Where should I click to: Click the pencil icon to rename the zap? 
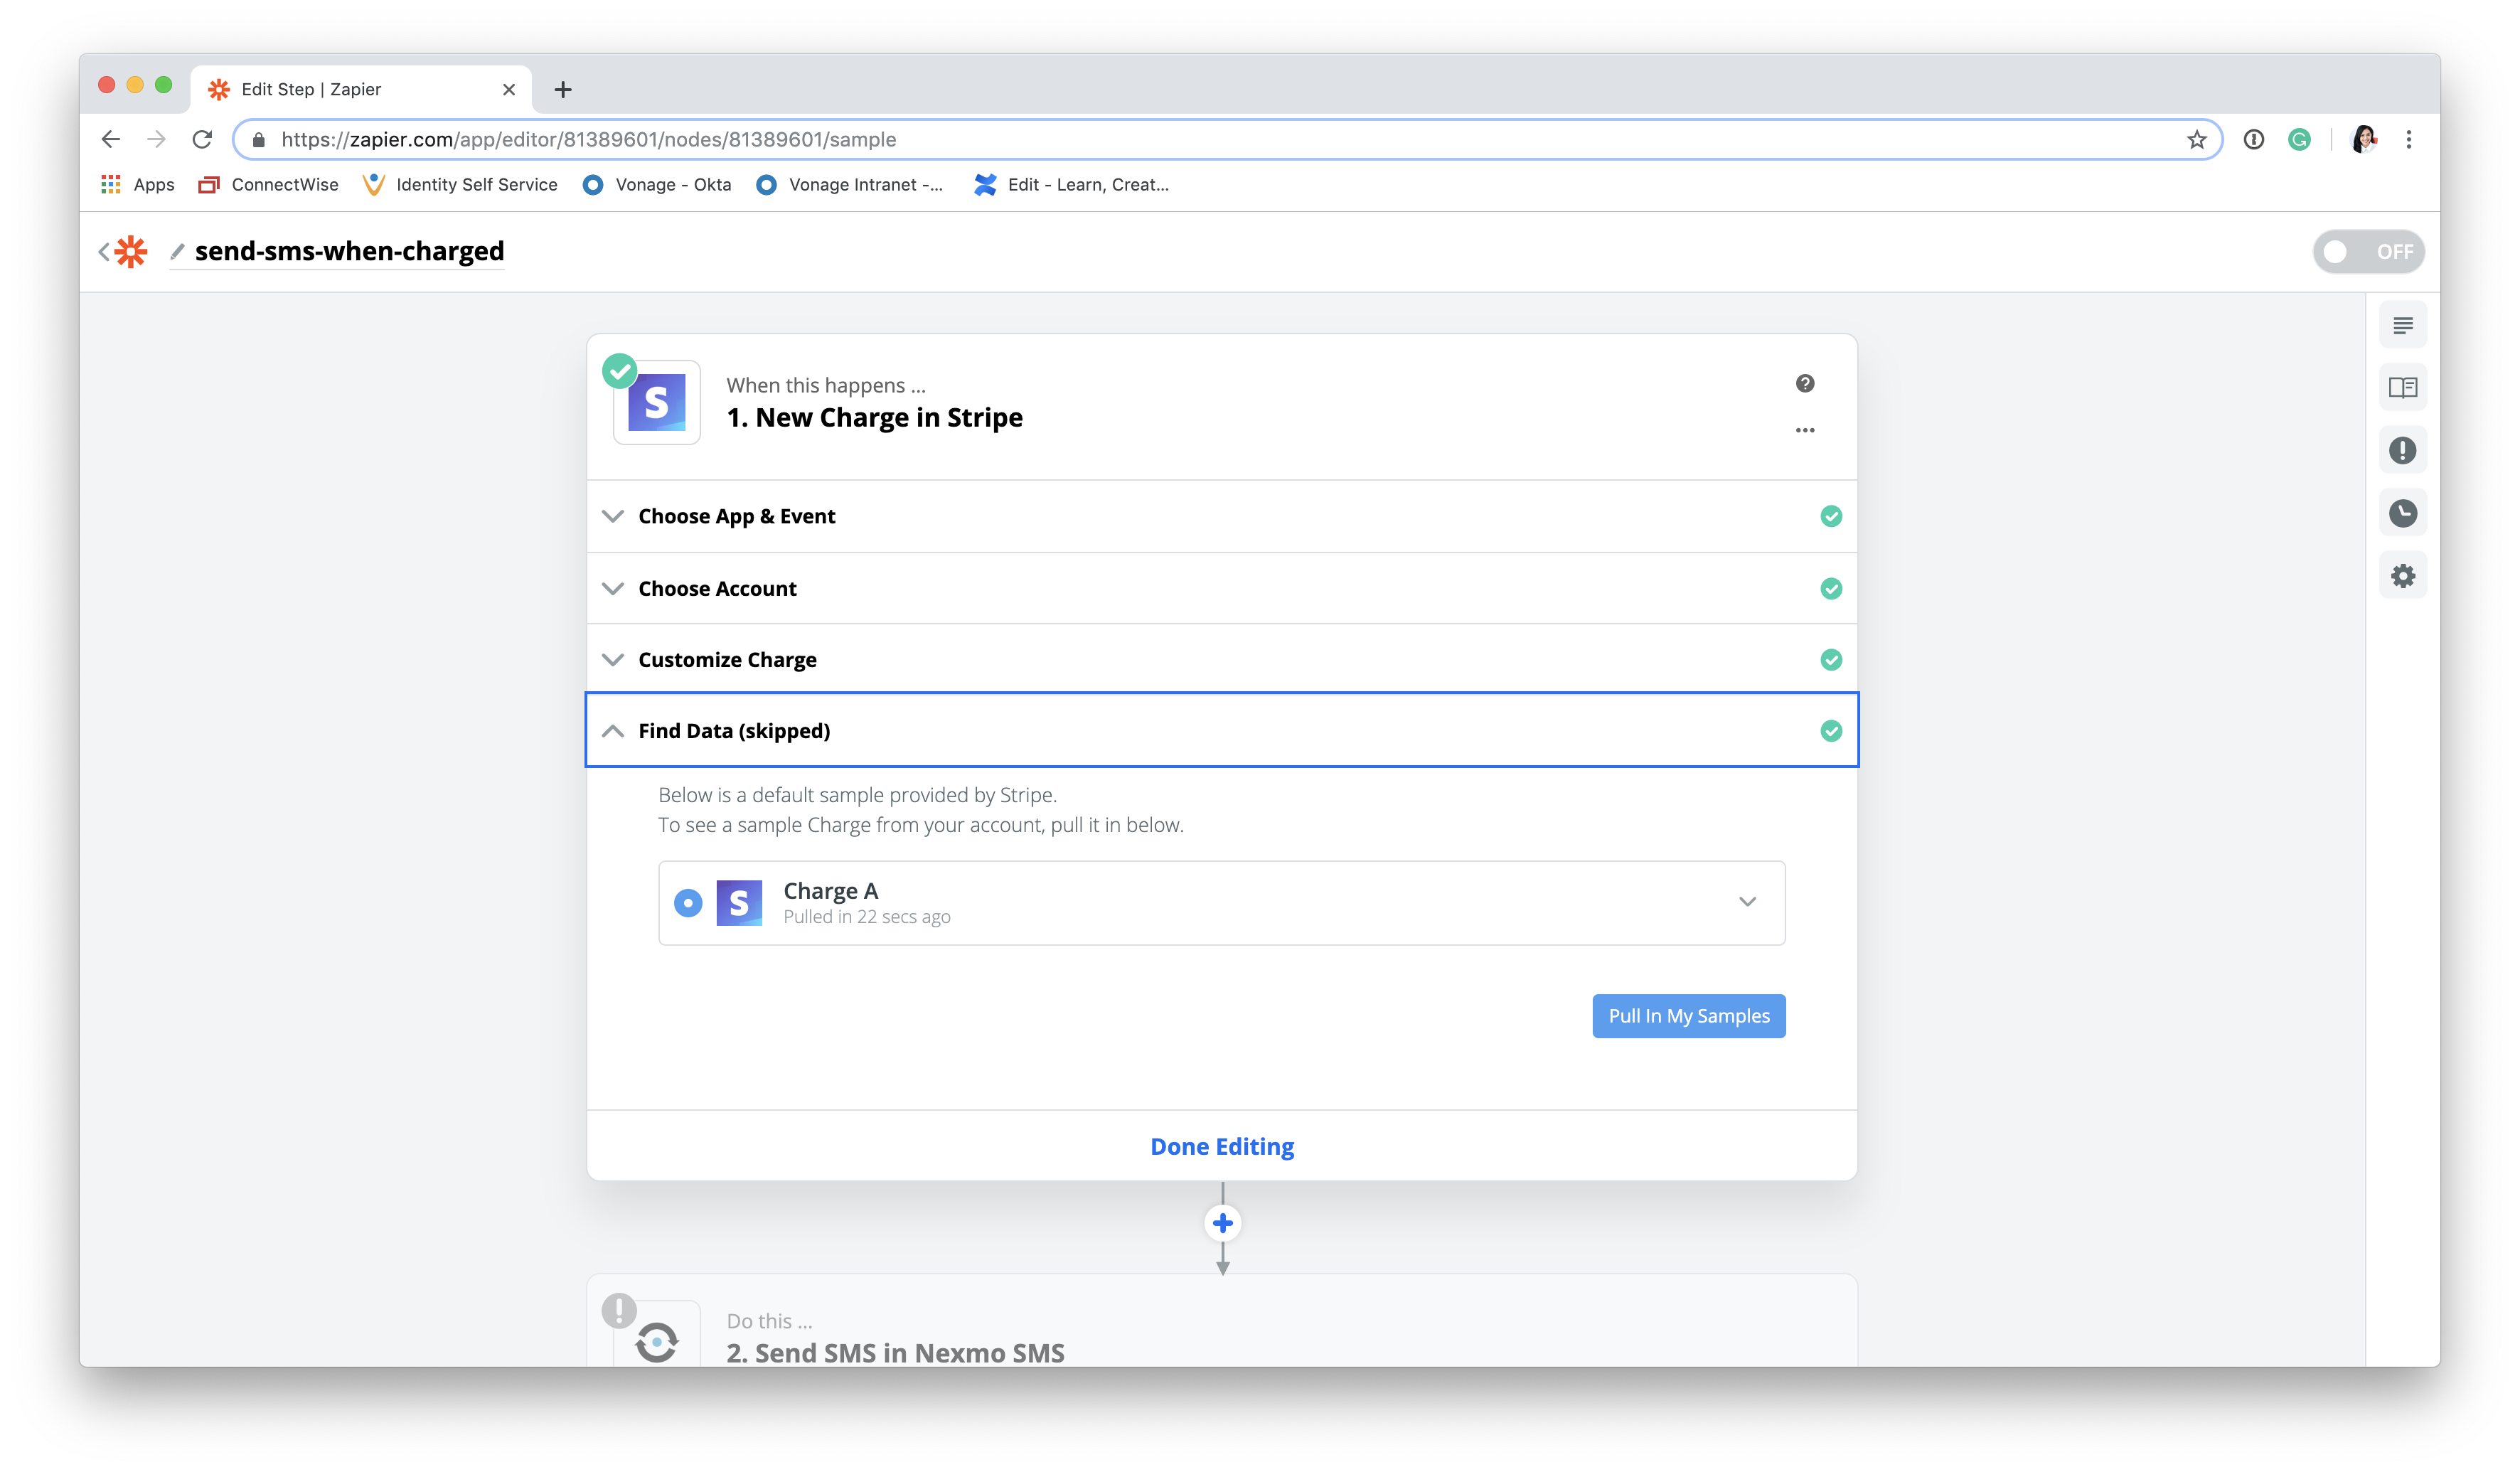(x=177, y=251)
